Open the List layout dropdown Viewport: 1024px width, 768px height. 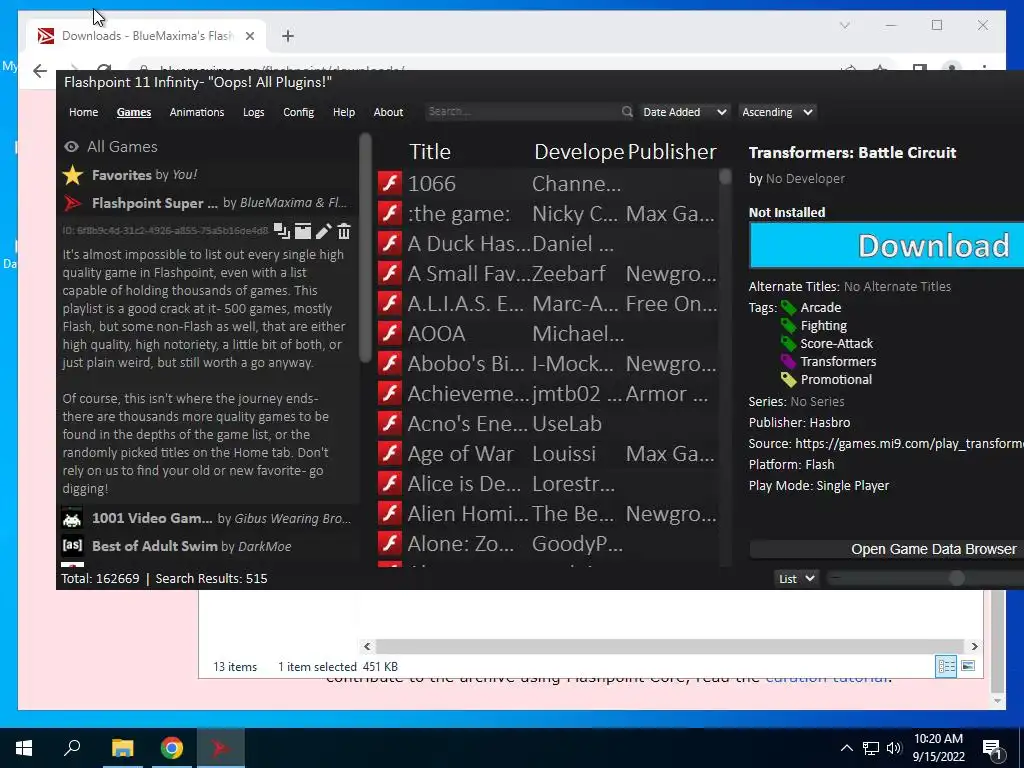pyautogui.click(x=795, y=579)
